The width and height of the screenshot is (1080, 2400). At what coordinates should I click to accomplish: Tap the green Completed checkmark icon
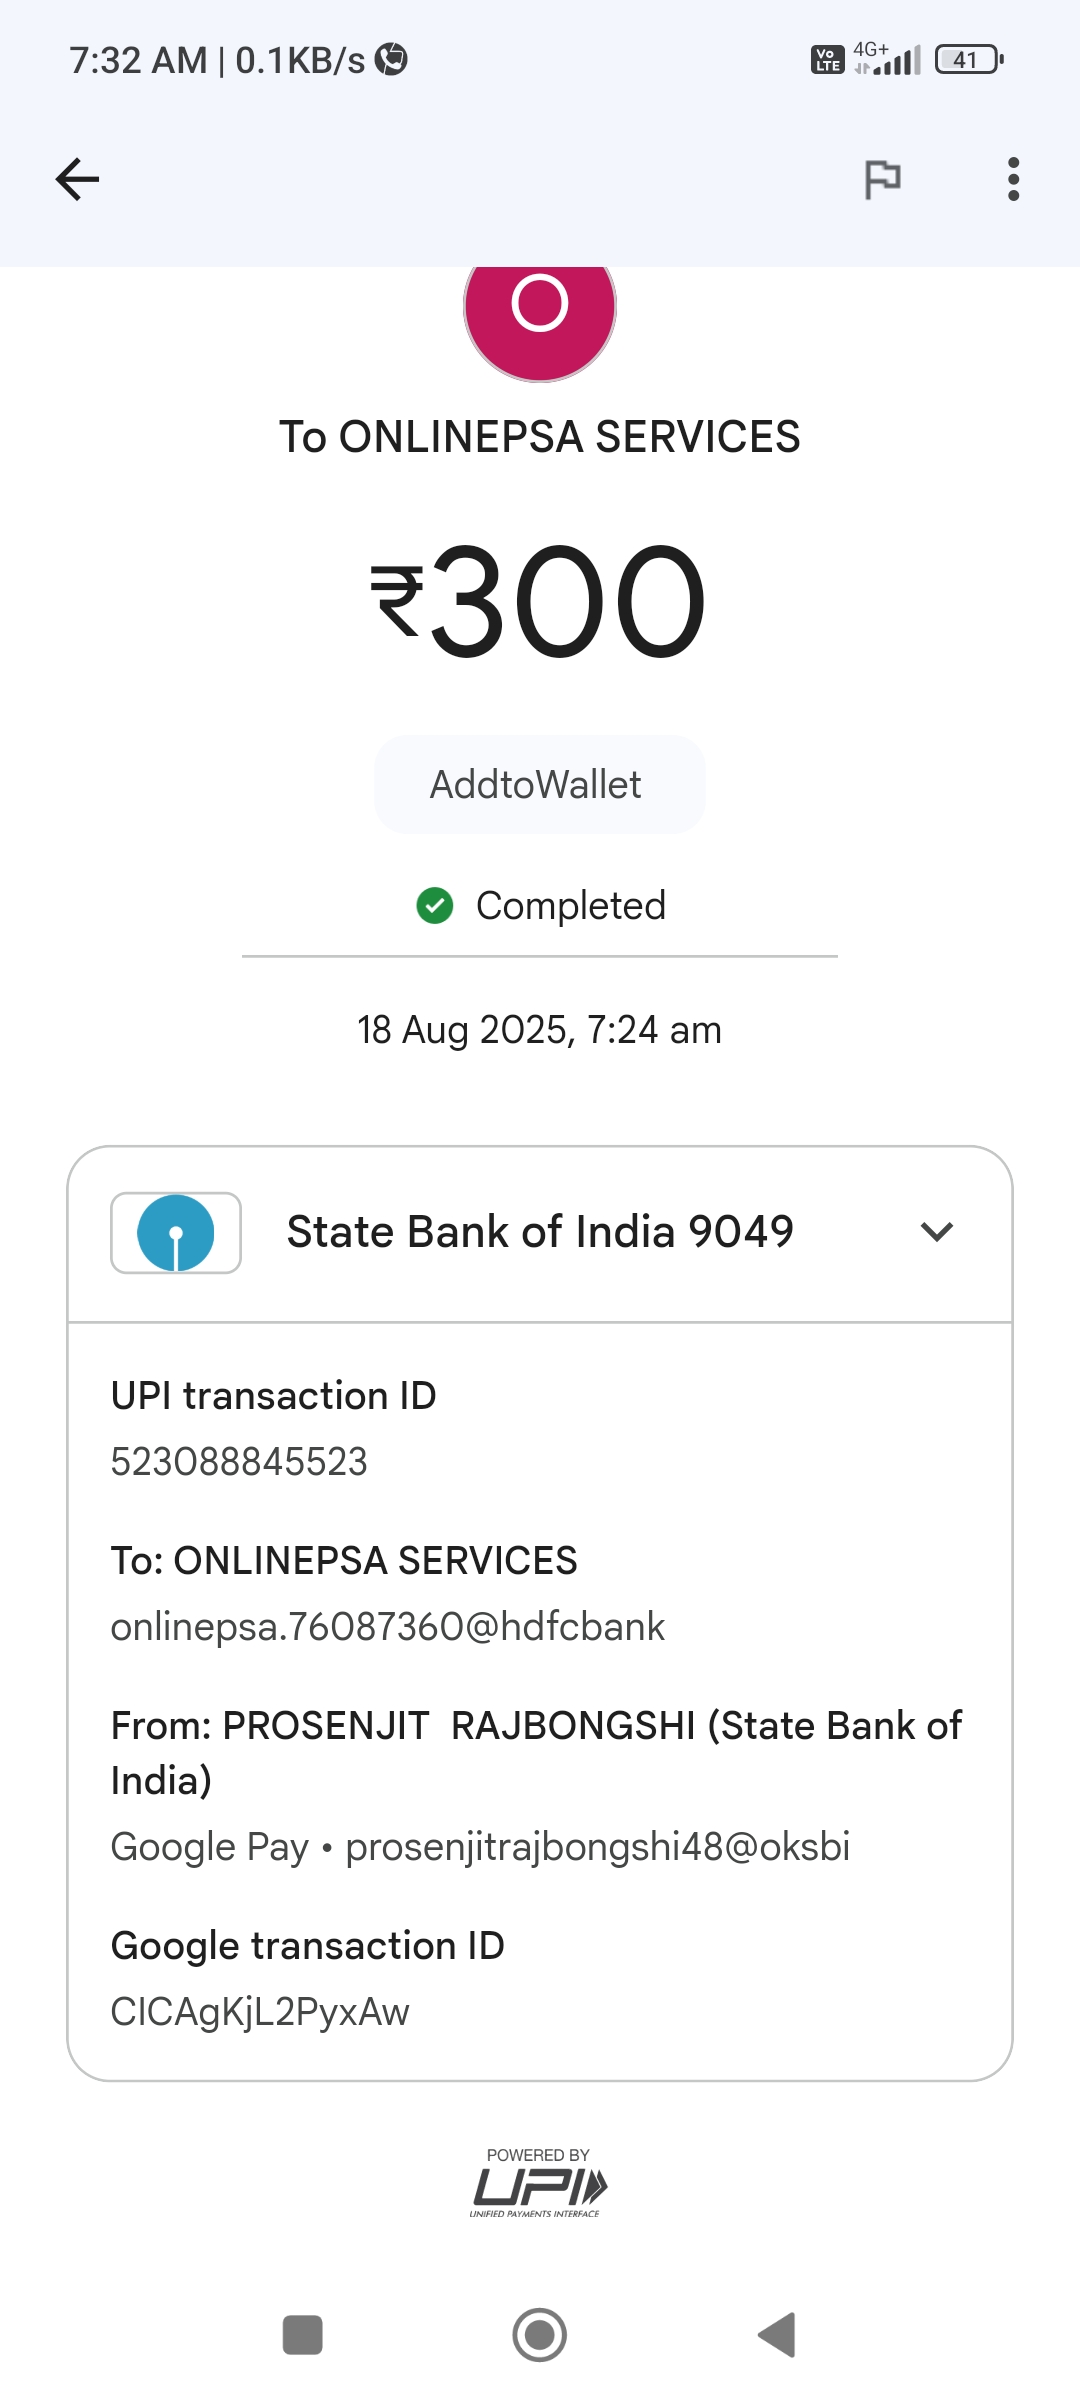[x=435, y=906]
